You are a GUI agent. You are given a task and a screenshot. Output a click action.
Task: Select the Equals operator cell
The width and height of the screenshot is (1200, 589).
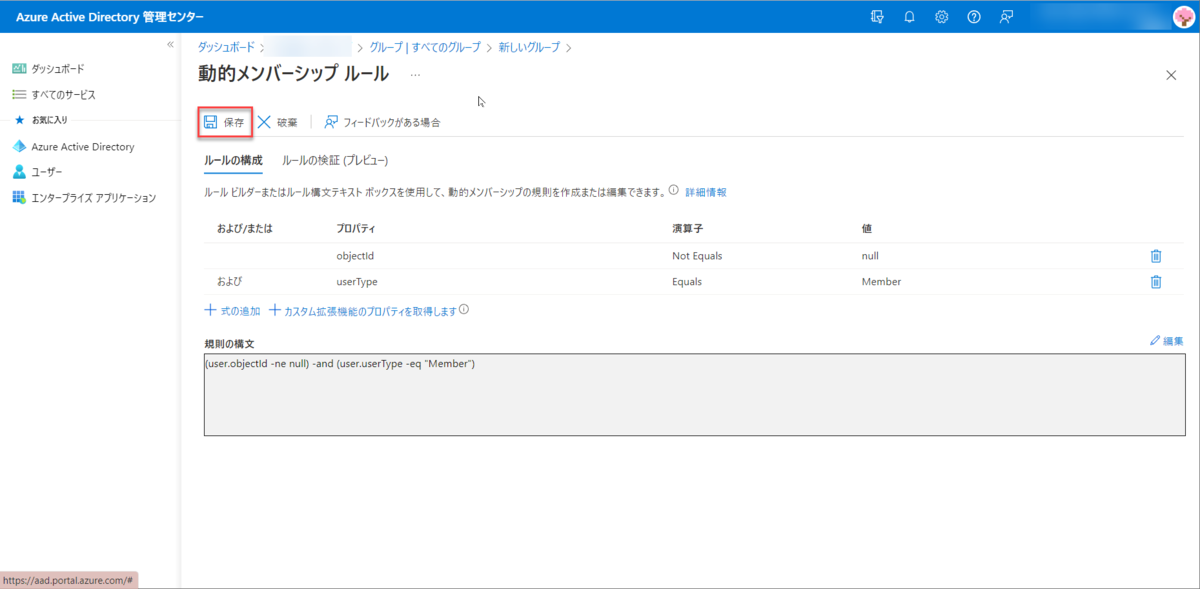(687, 282)
